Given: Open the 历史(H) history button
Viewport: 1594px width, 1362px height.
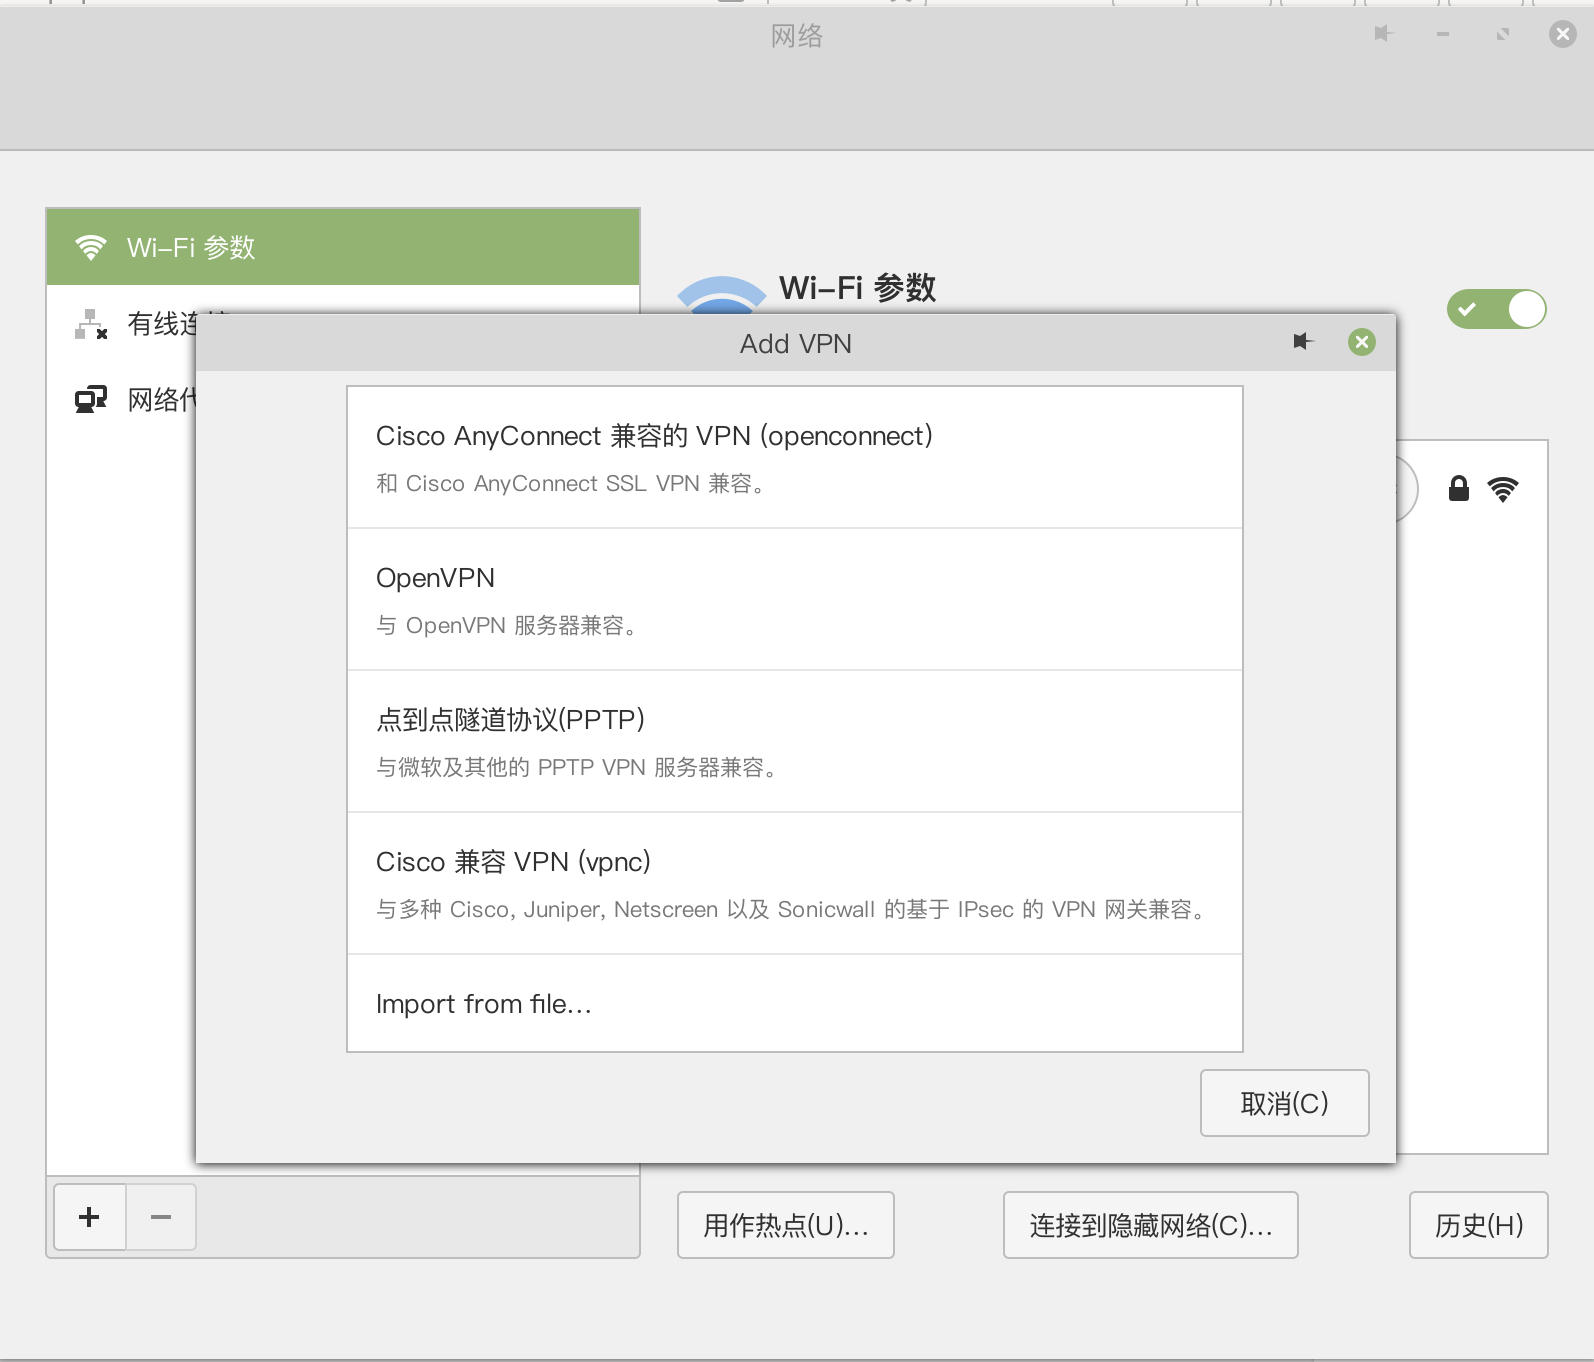Looking at the screenshot, I should [1479, 1225].
